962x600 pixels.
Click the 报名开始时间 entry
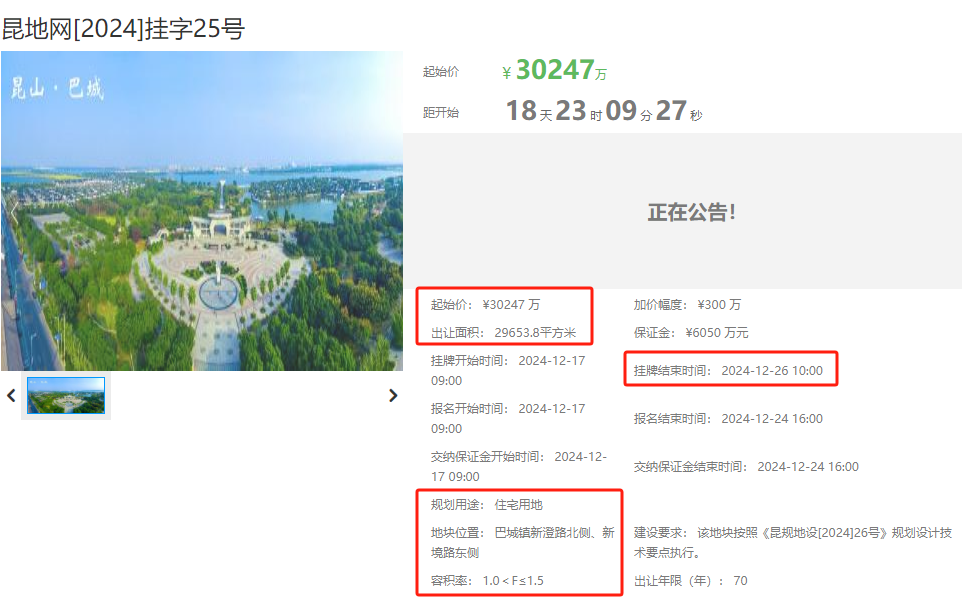click(508, 418)
